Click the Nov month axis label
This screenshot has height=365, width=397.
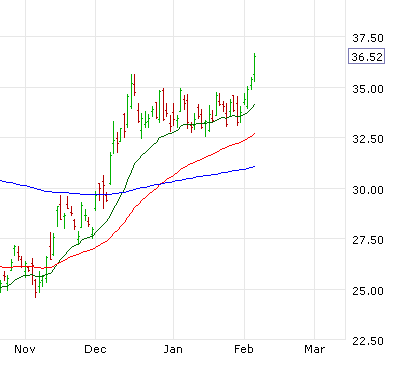pos(25,349)
